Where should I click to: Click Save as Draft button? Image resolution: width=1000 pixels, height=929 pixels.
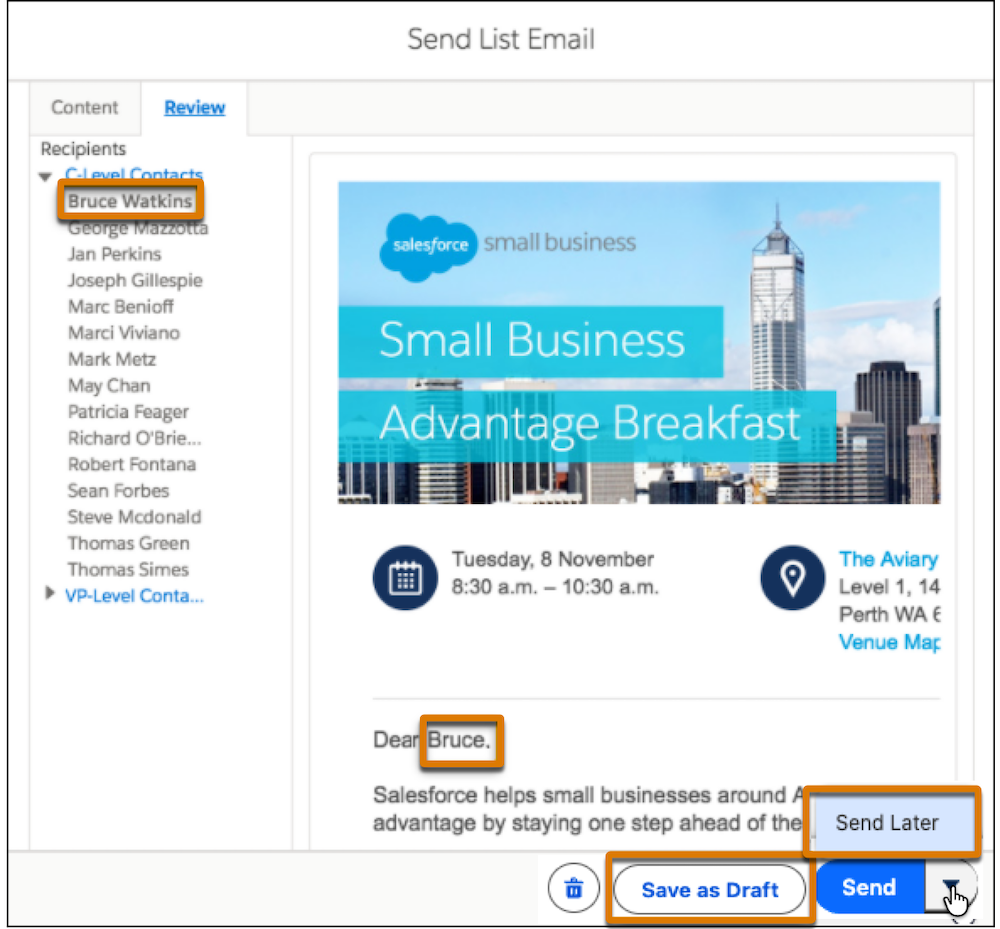pos(710,889)
